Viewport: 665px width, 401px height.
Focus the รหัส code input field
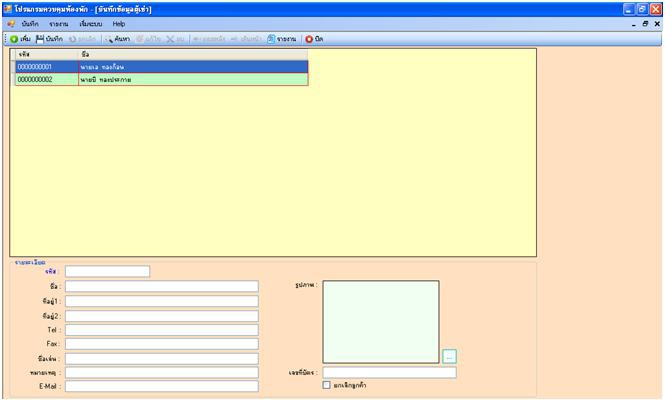(x=107, y=271)
